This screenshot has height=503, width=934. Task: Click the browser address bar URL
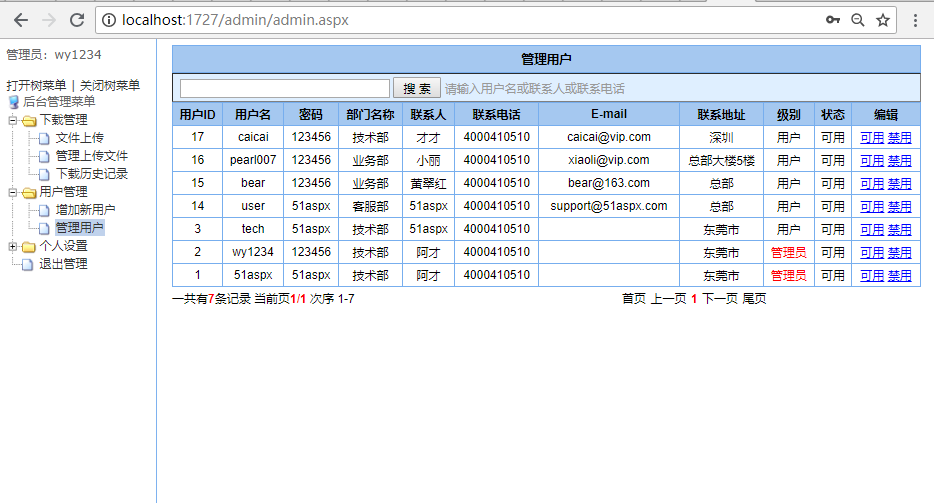[235, 20]
